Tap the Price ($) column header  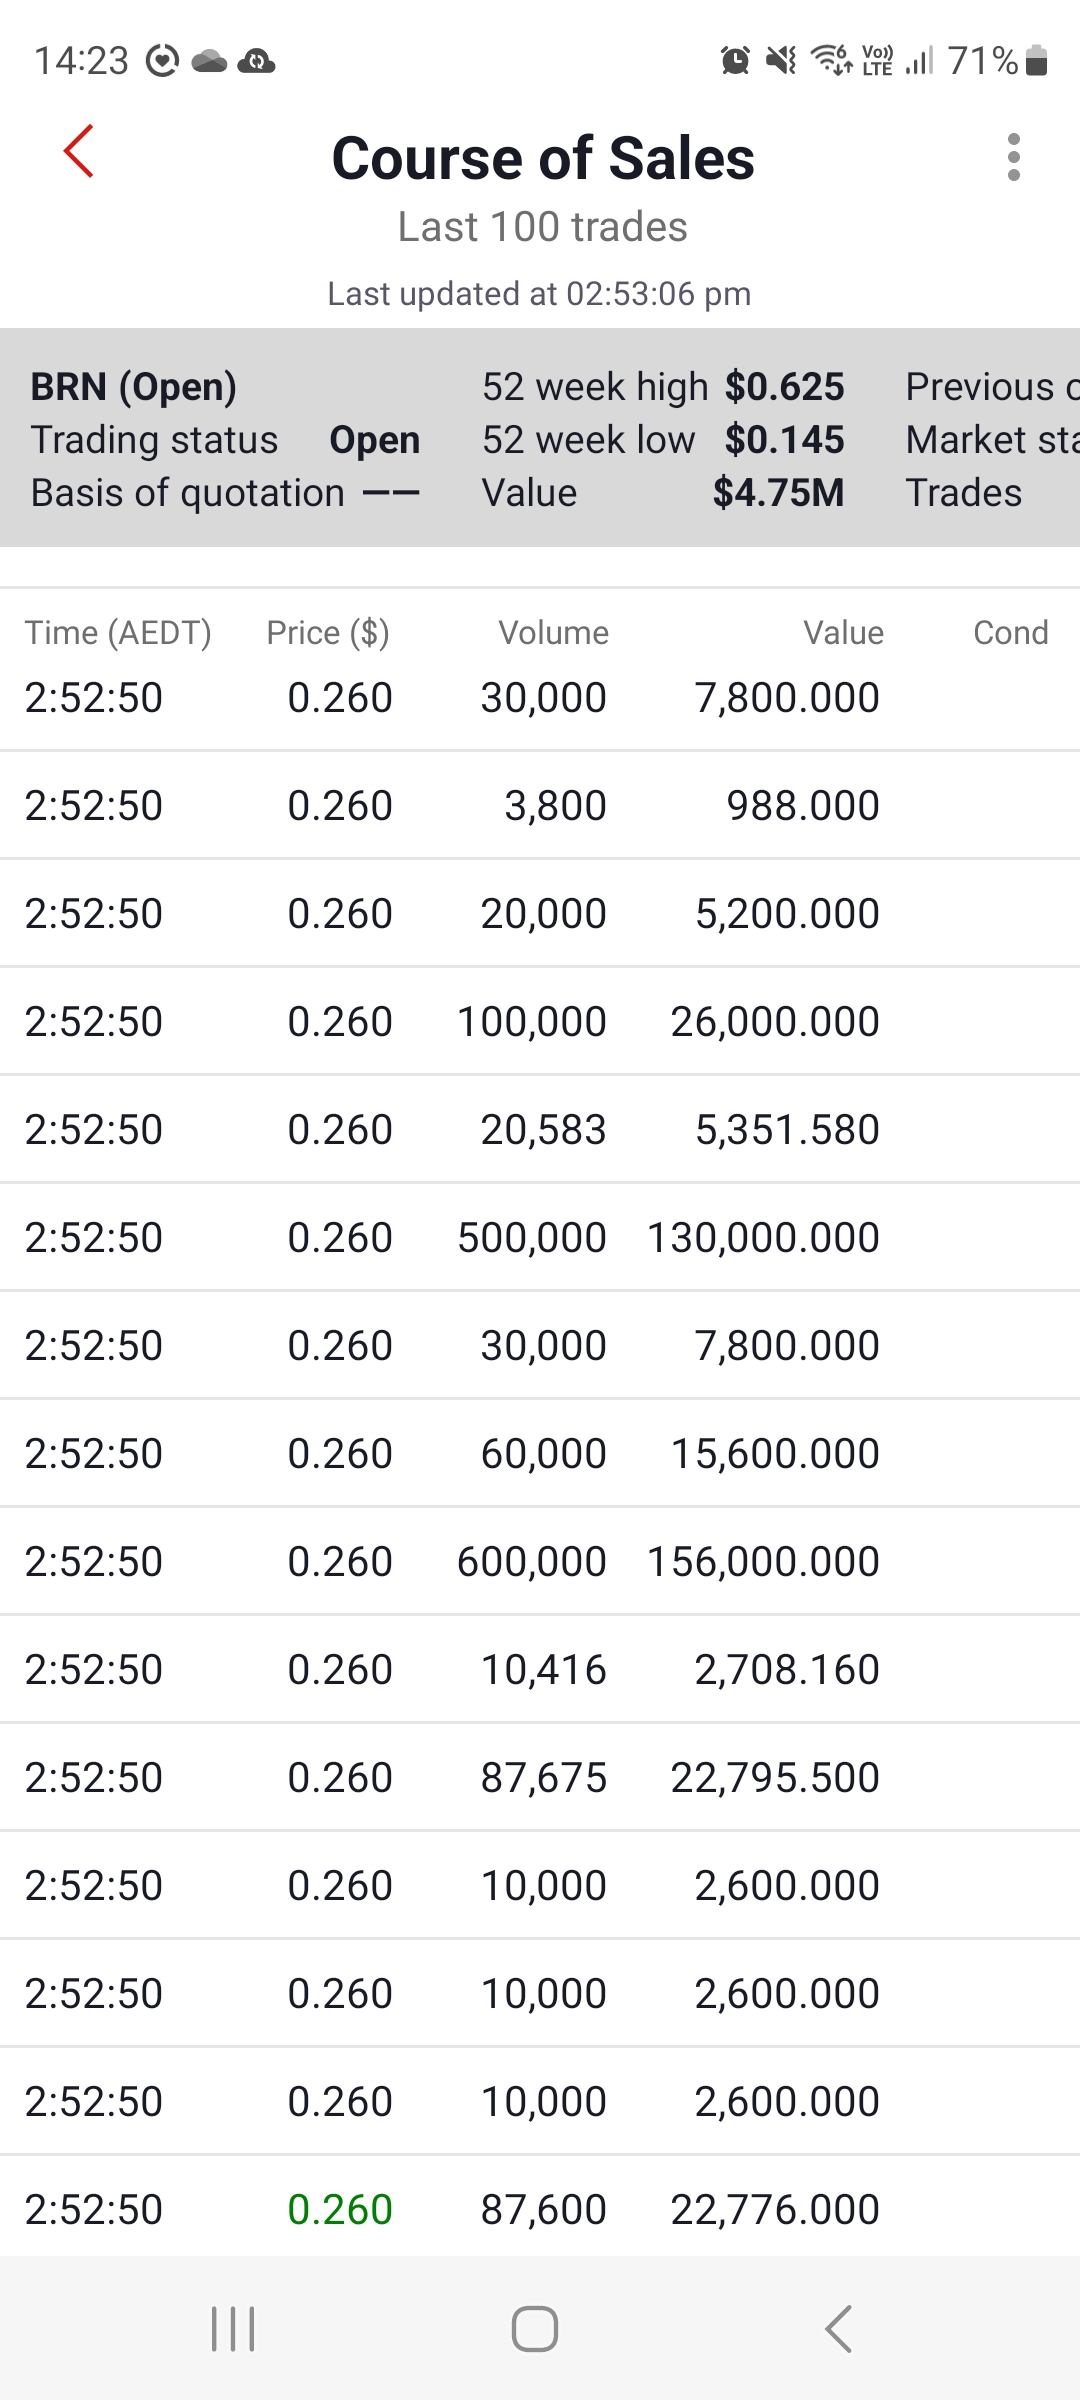click(x=328, y=633)
